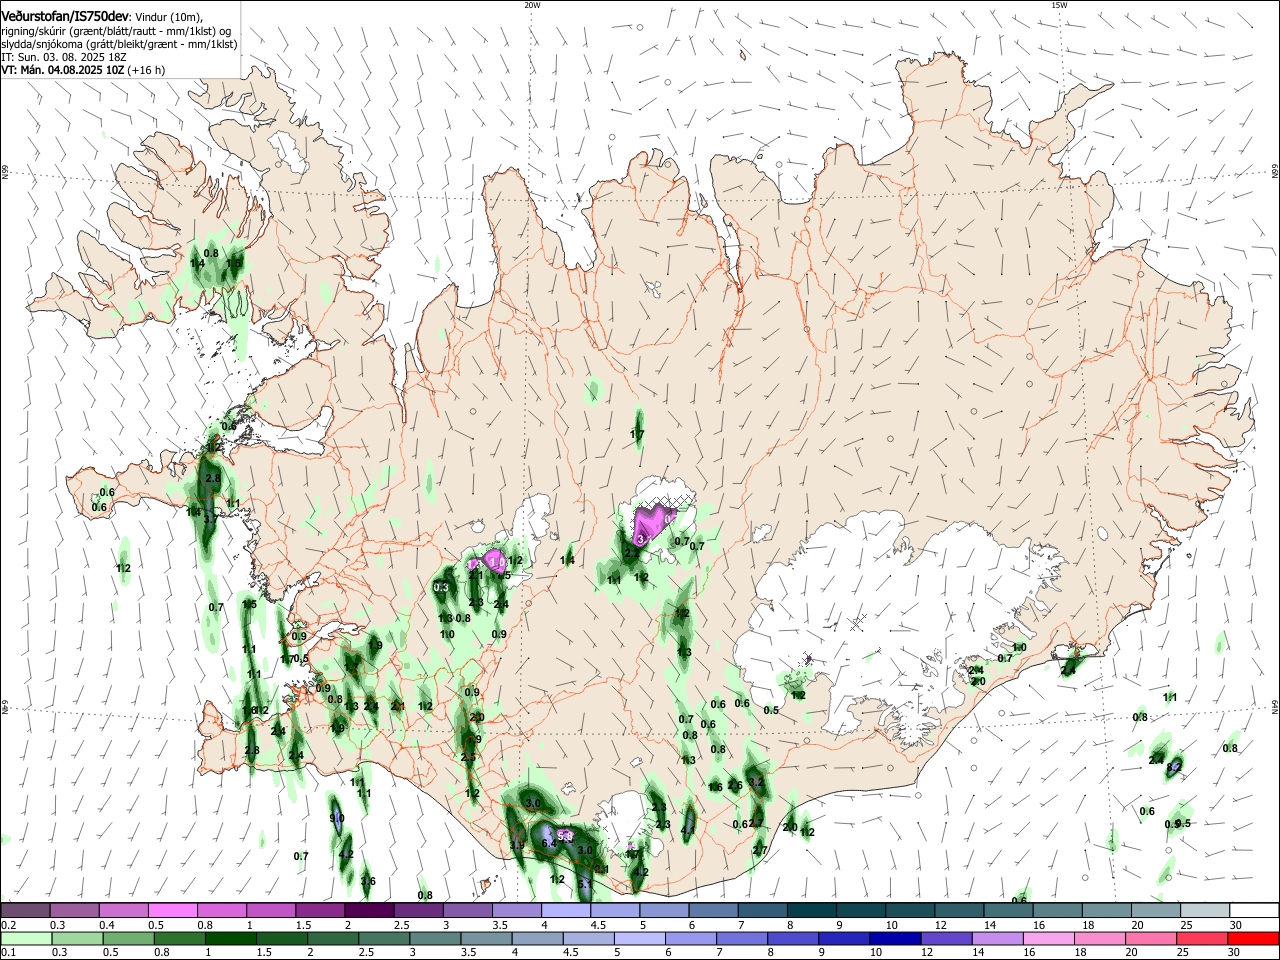The image size is (1280, 960).
Task: Click the 20W longitude label
Action: coord(532,5)
